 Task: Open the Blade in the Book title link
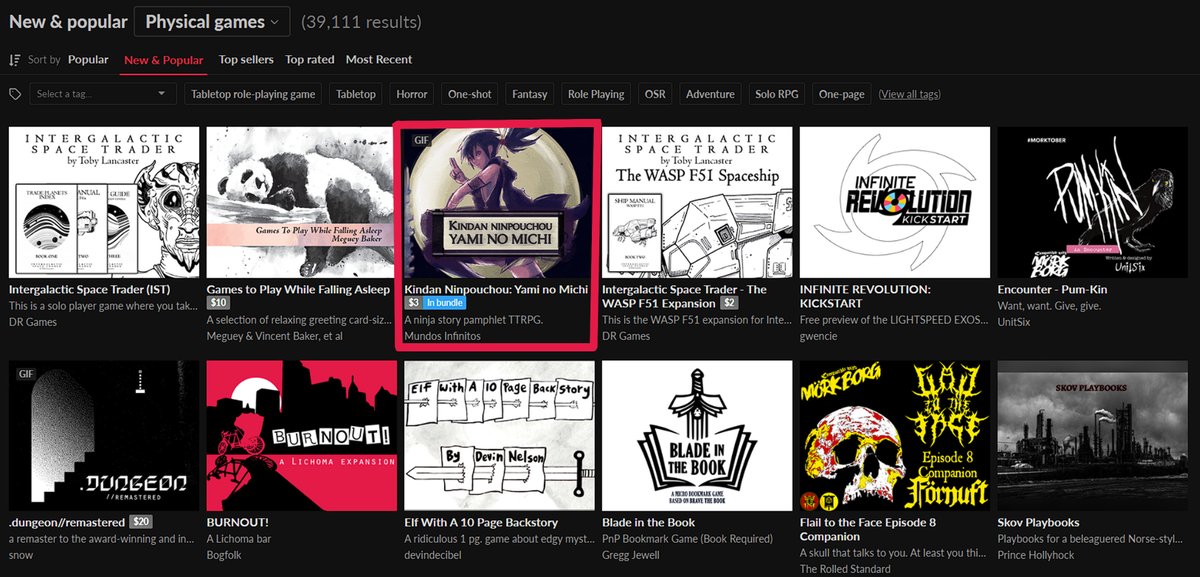[648, 522]
